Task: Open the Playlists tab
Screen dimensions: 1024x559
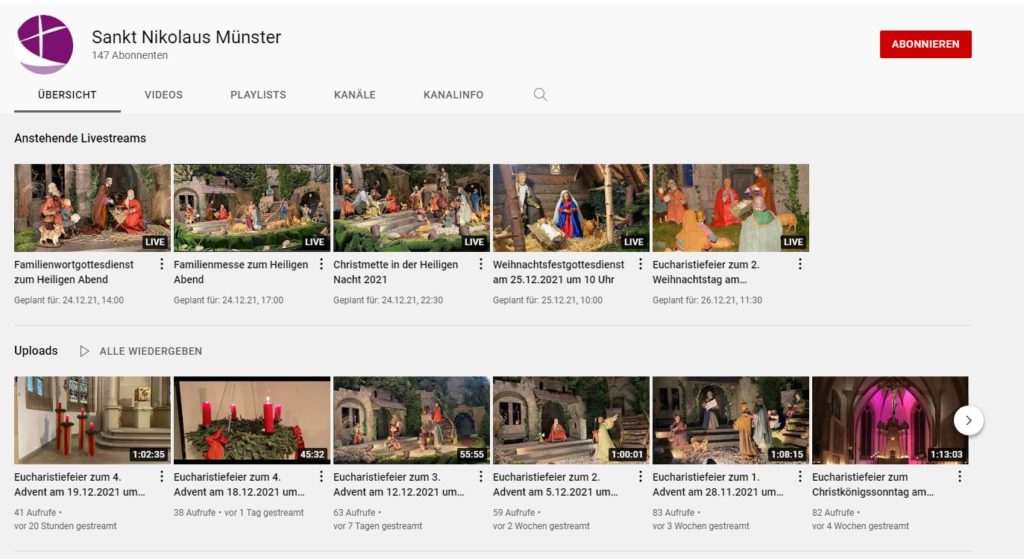Action: pos(258,95)
